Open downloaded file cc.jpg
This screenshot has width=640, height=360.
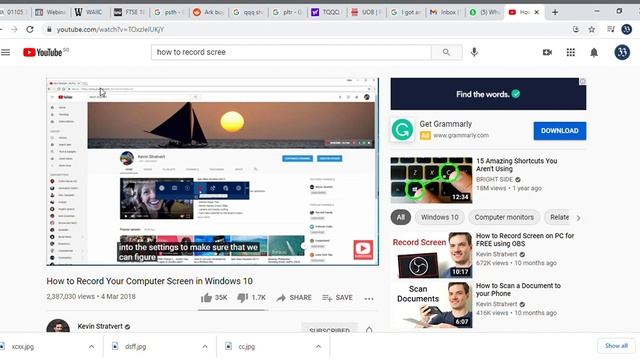[247, 347]
